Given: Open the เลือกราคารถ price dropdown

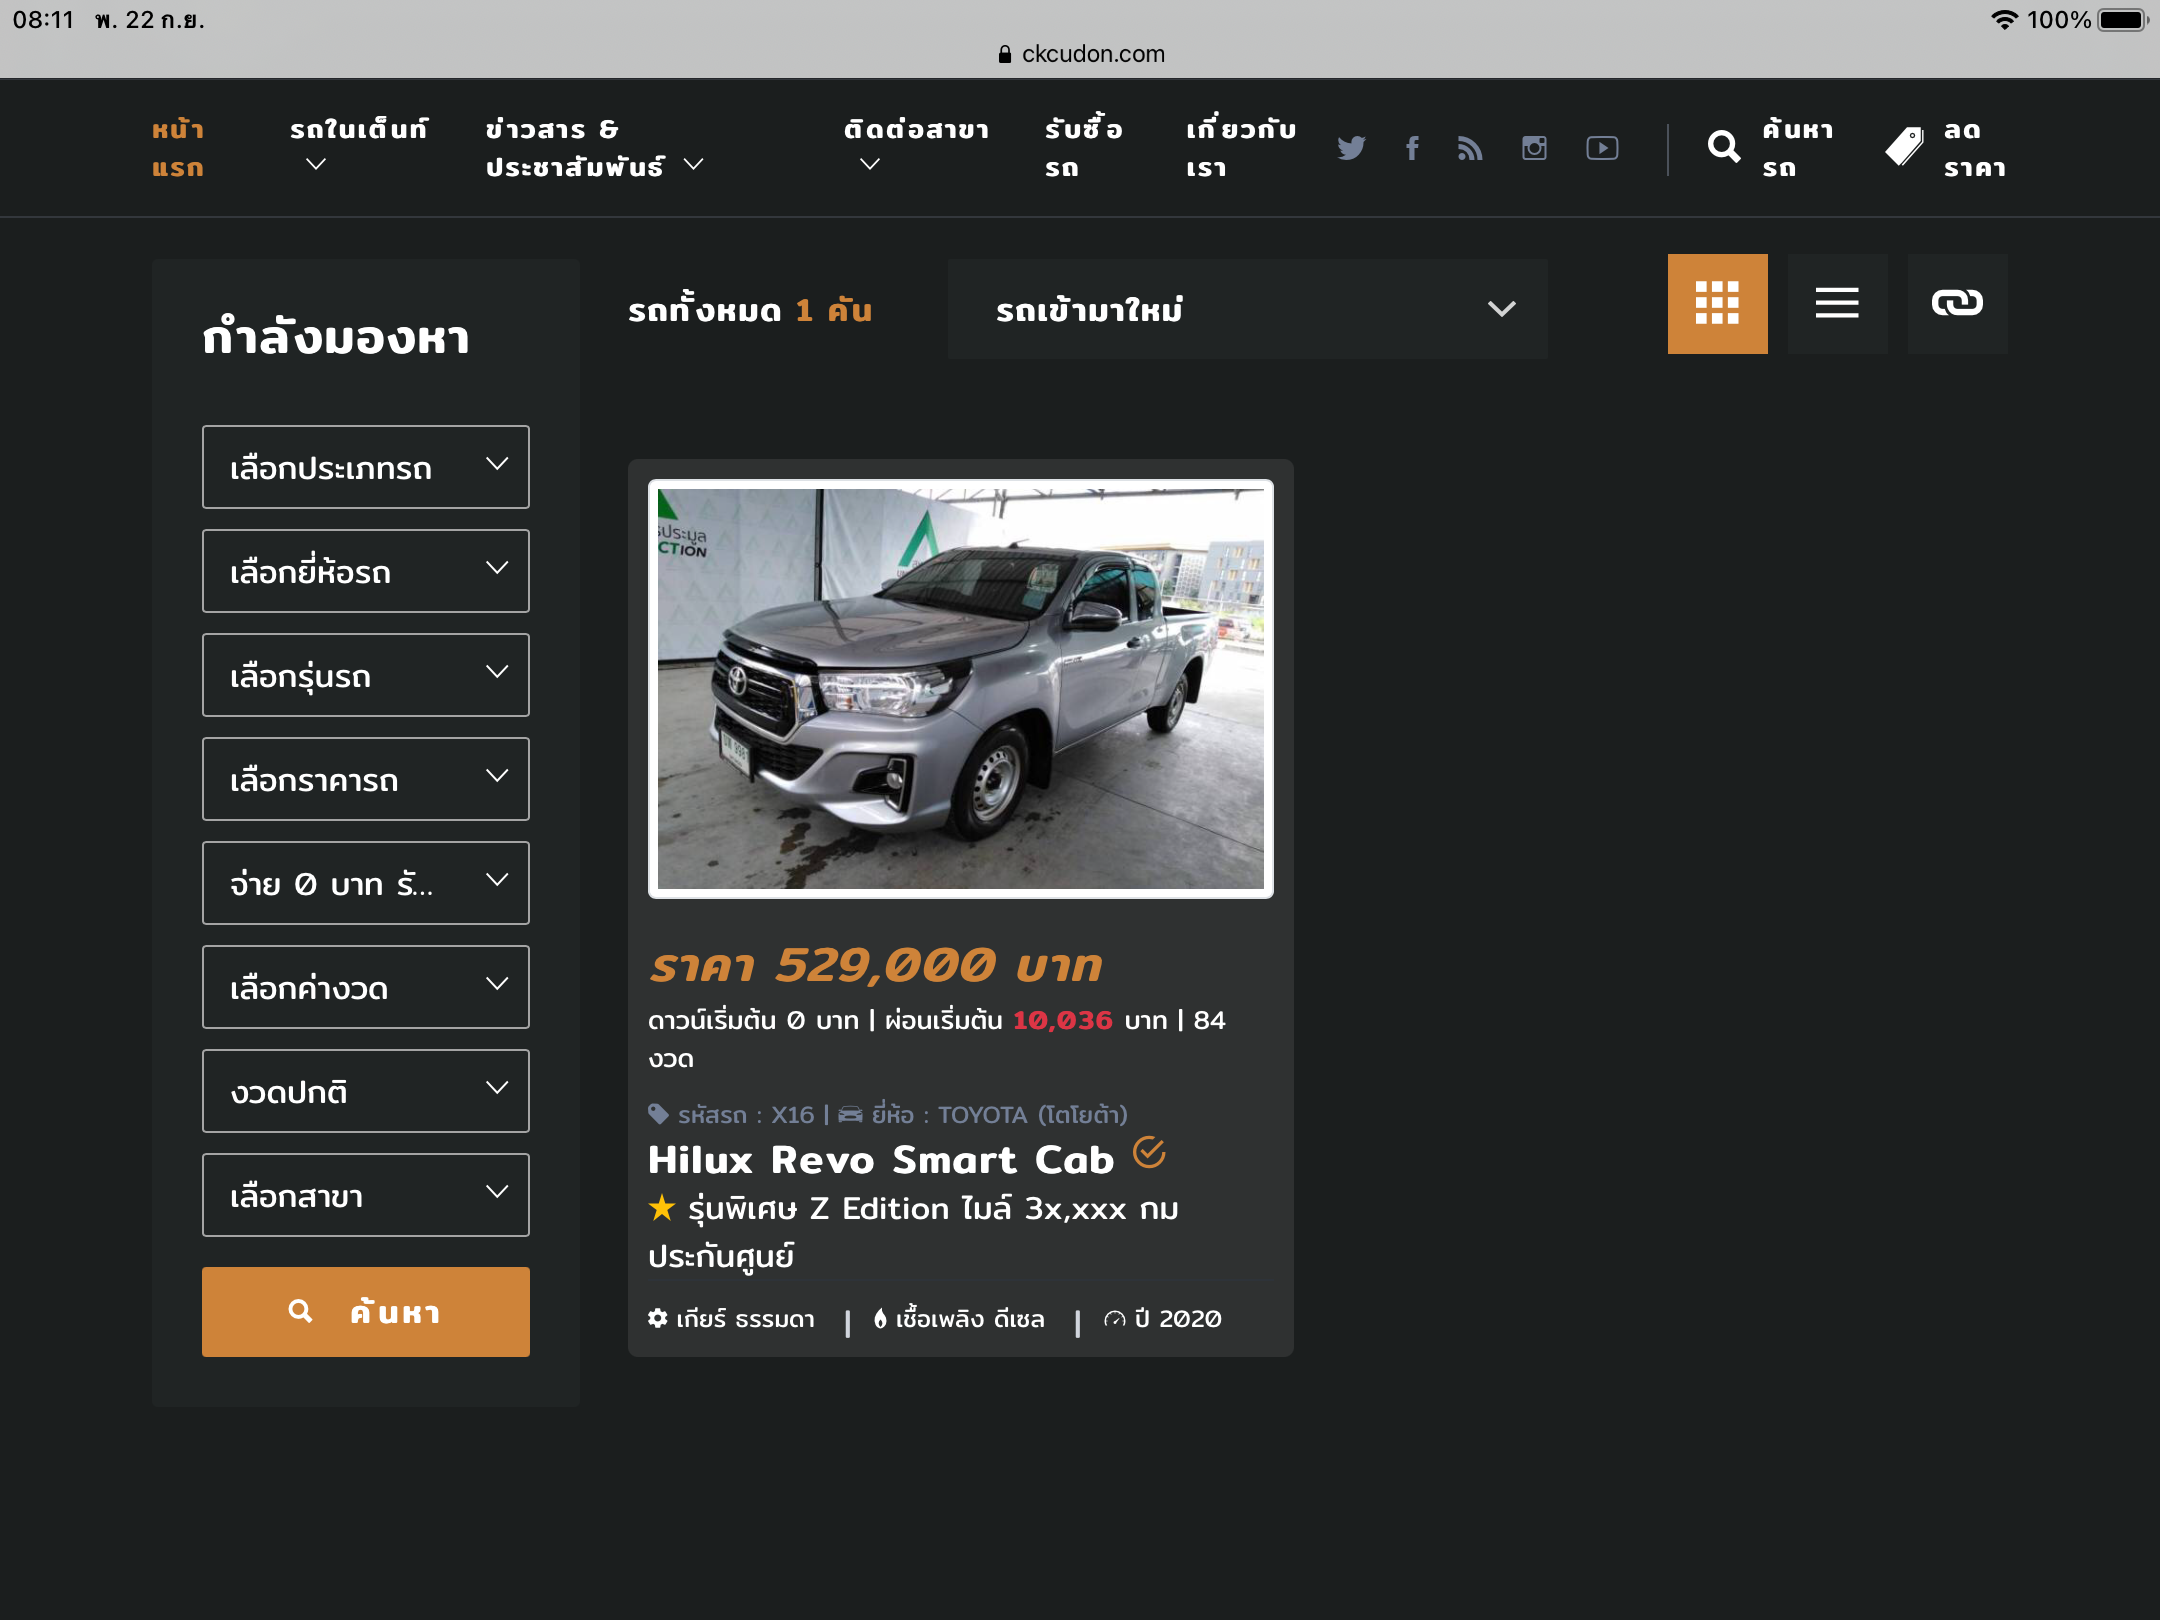Looking at the screenshot, I should [365, 779].
